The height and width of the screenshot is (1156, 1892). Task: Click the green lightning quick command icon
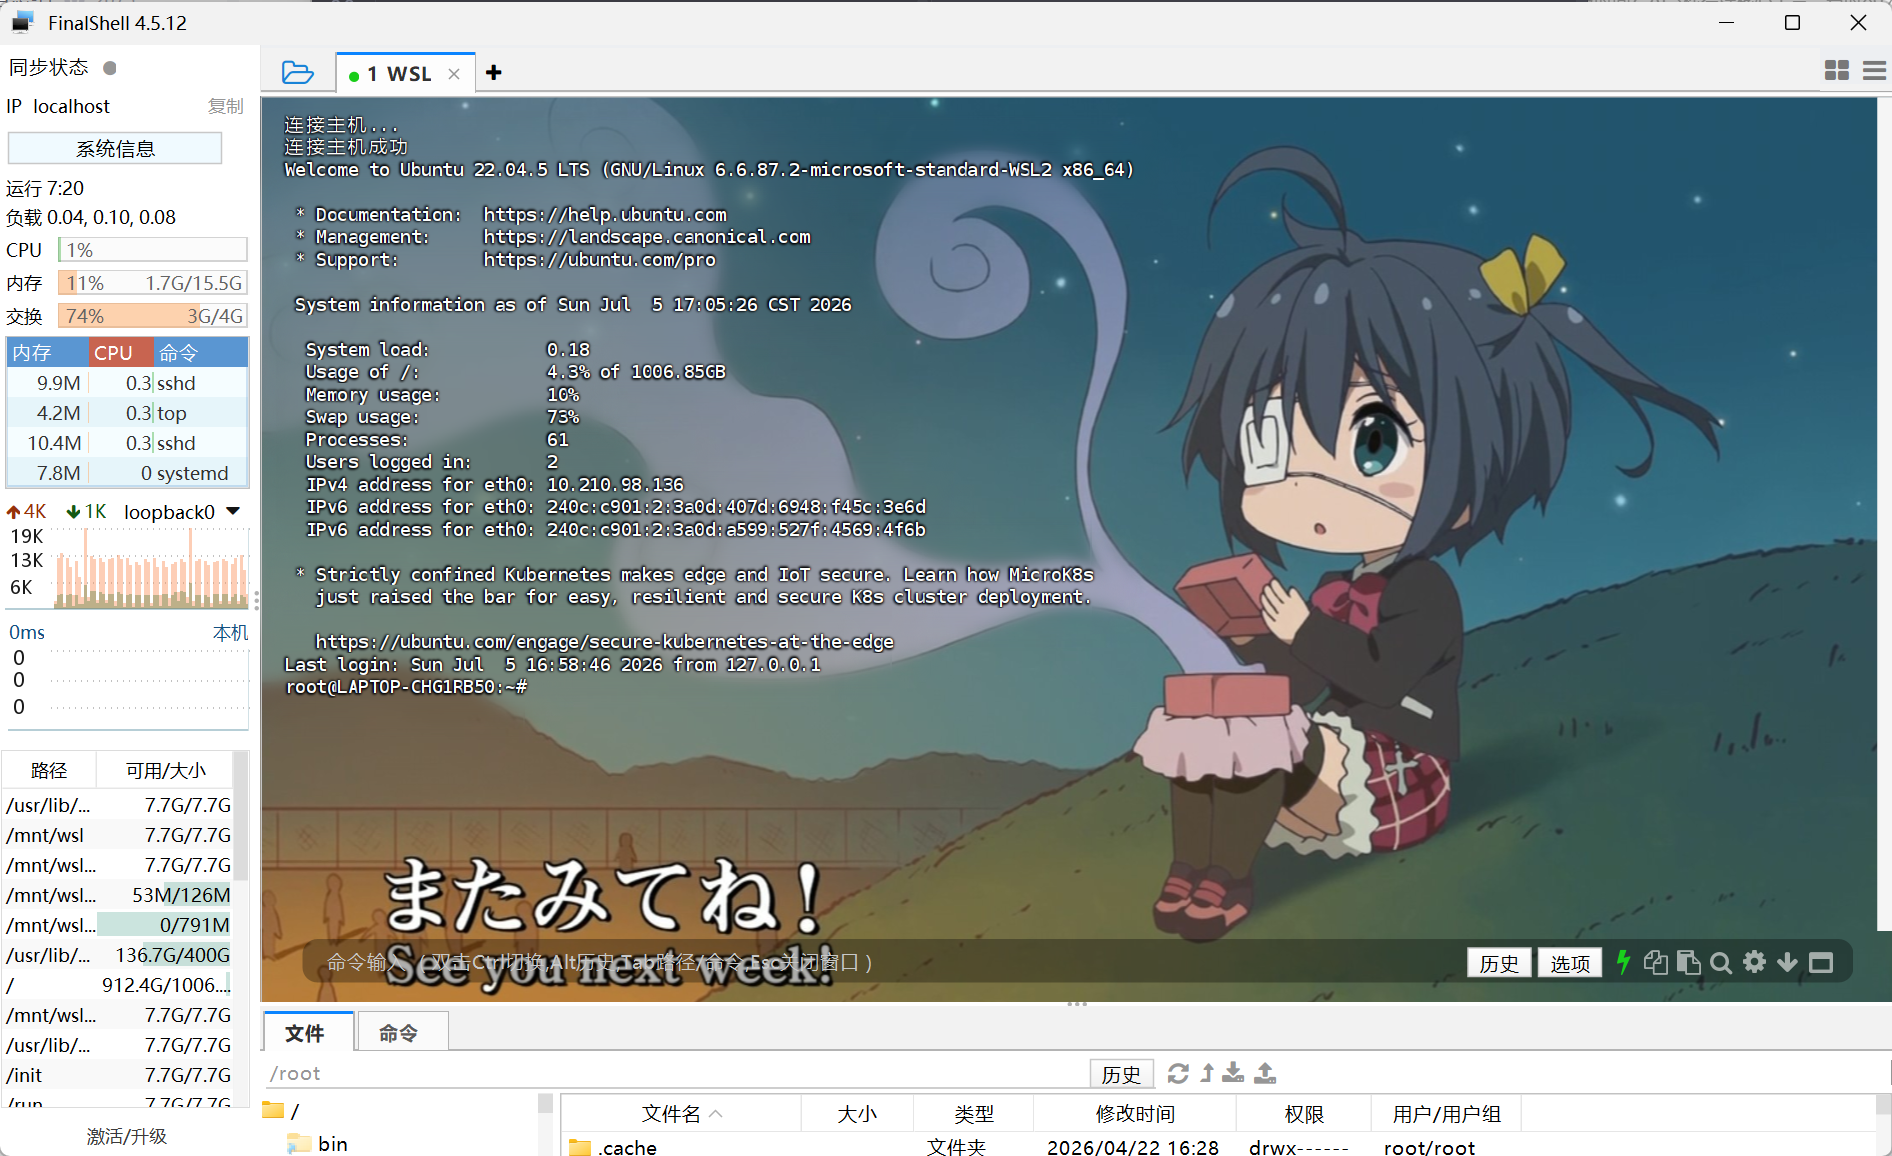click(x=1624, y=962)
